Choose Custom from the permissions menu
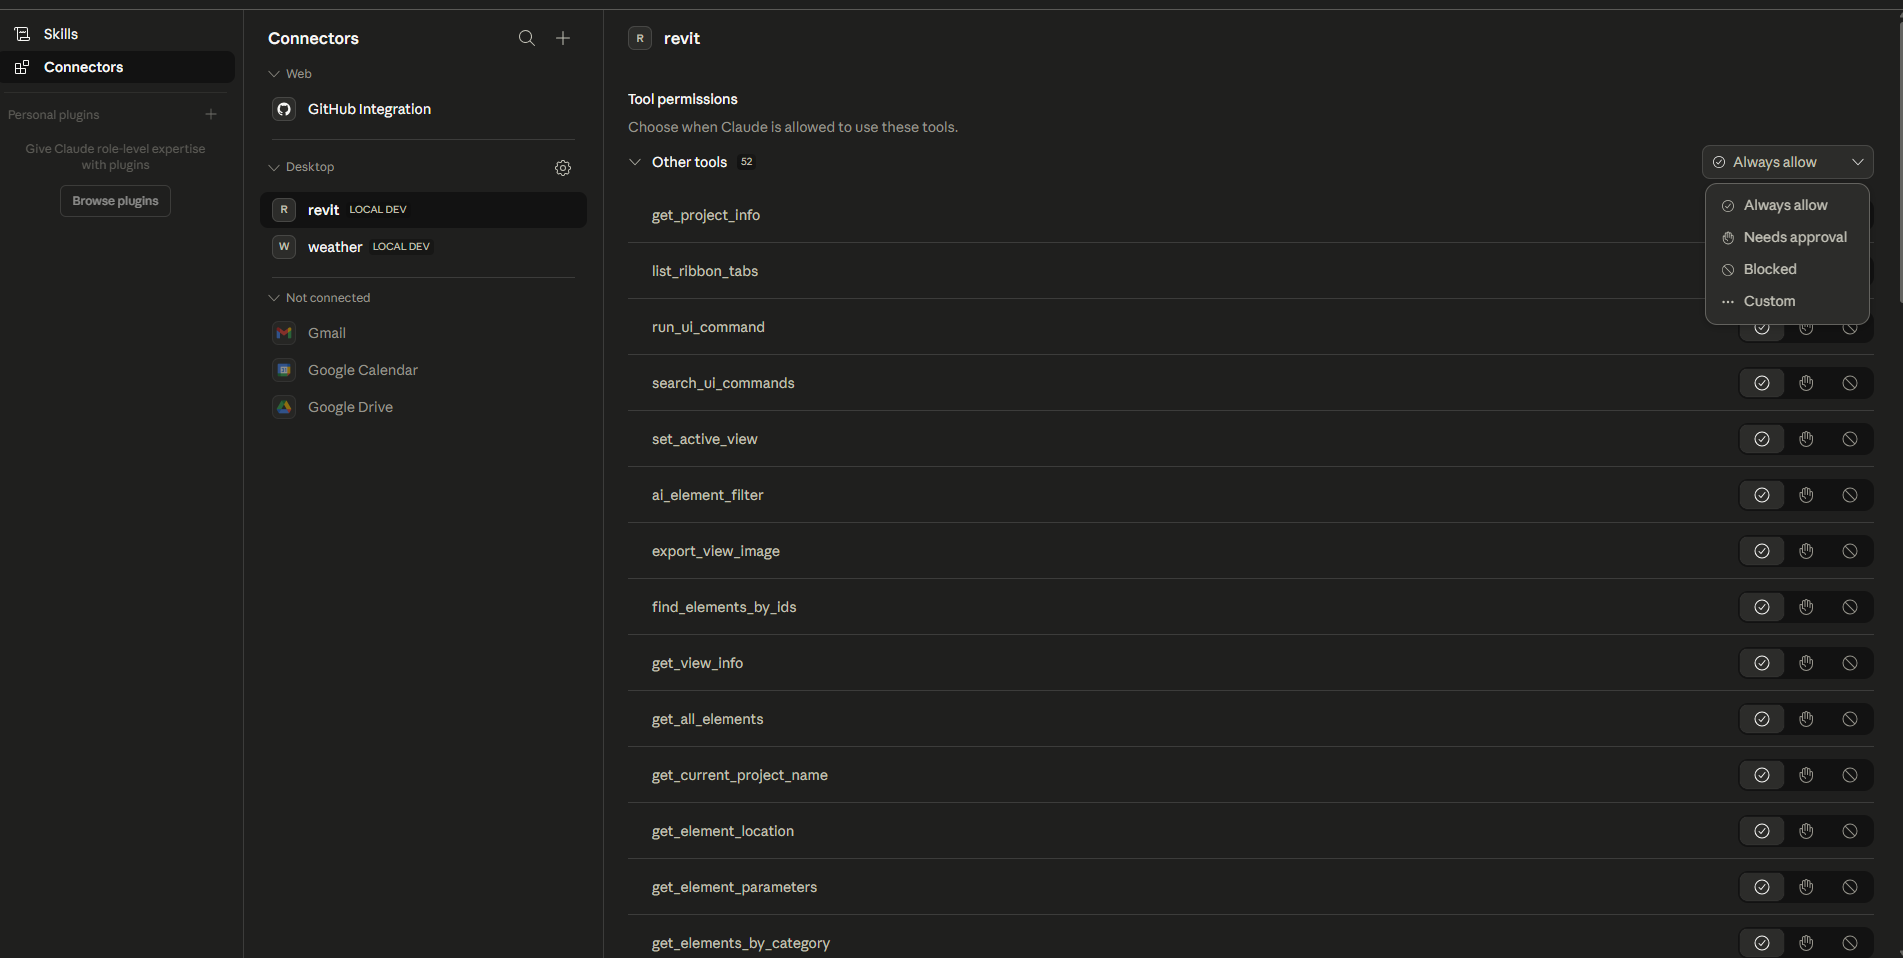 tap(1769, 301)
